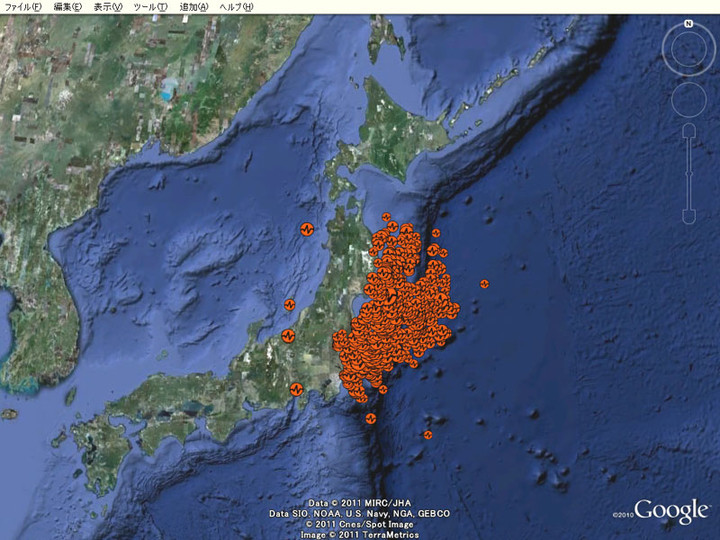Select the earthquake marker in central Honshu near Nagoya
This screenshot has height=540, width=720.
tap(297, 390)
